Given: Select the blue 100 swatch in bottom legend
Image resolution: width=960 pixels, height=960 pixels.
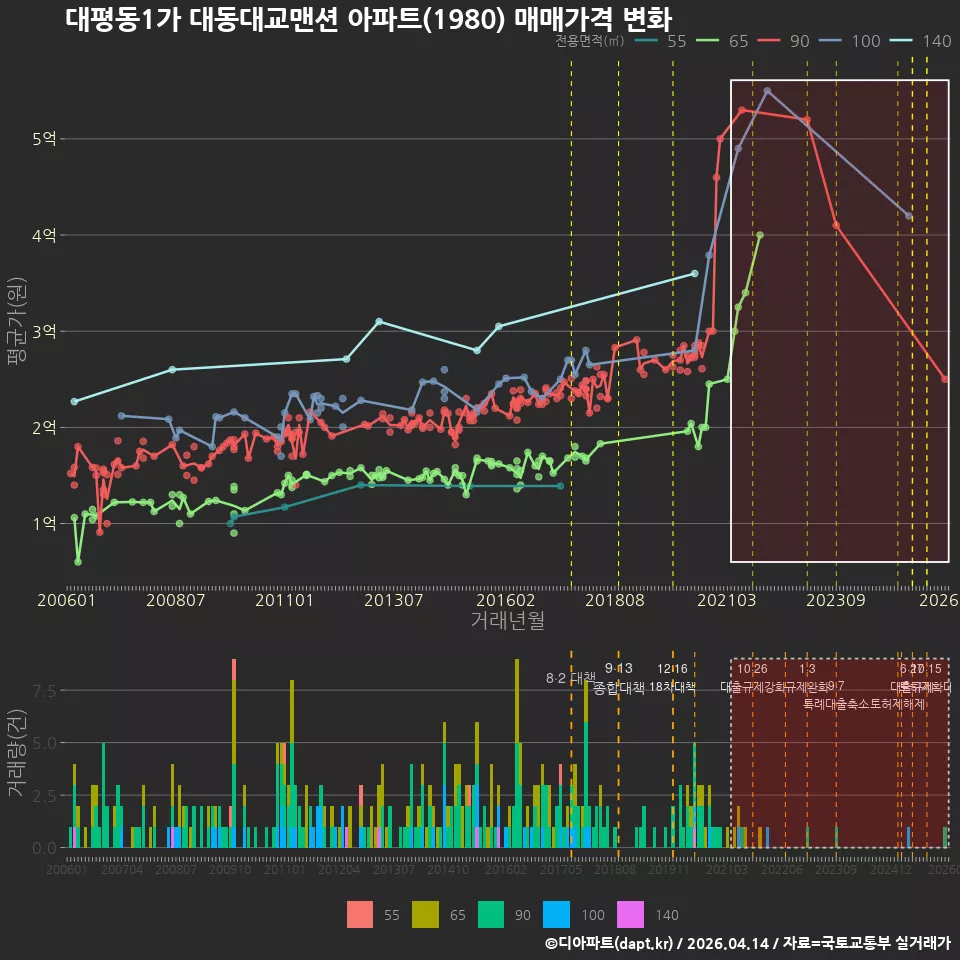Looking at the screenshot, I should click(x=557, y=915).
